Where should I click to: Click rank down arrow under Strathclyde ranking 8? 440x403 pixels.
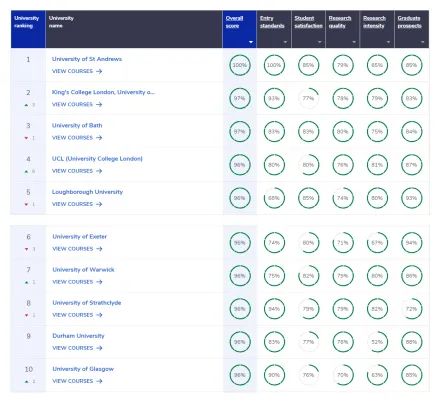(27, 315)
